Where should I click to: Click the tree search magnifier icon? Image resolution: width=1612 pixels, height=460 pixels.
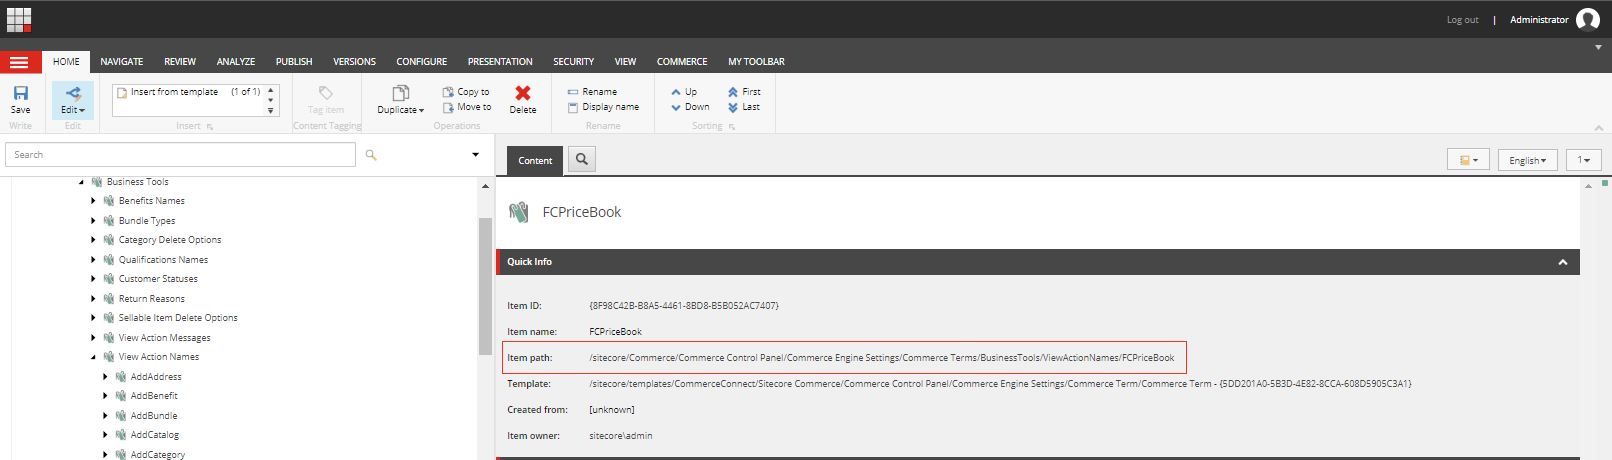click(x=371, y=155)
